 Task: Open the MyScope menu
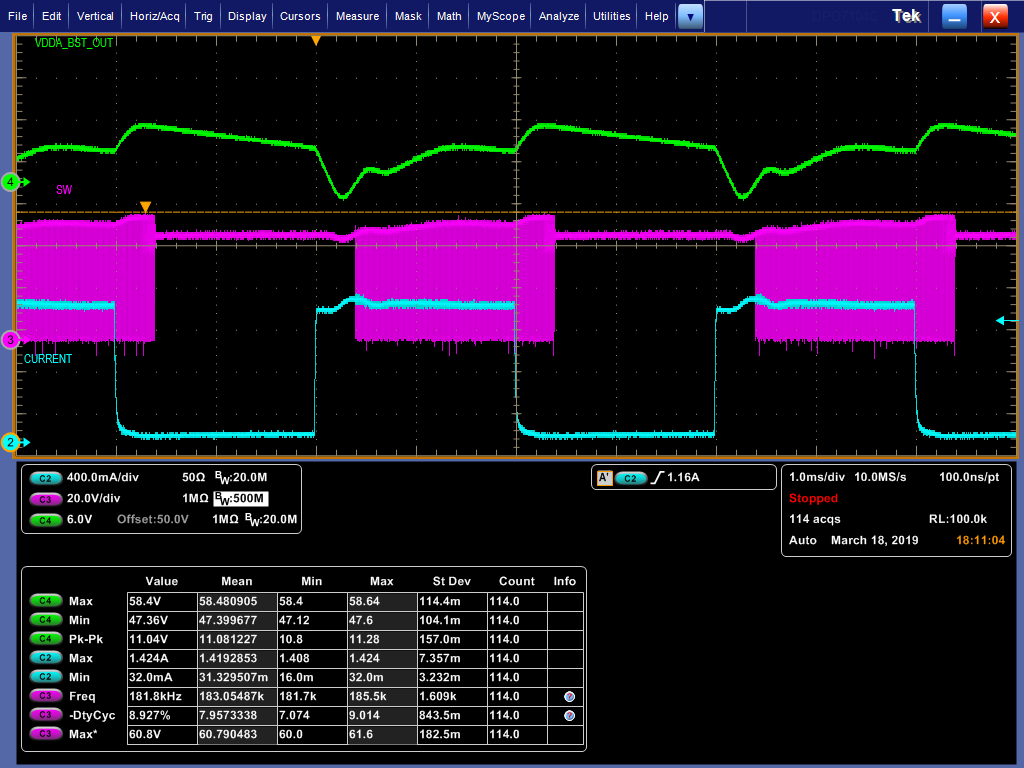(x=501, y=16)
